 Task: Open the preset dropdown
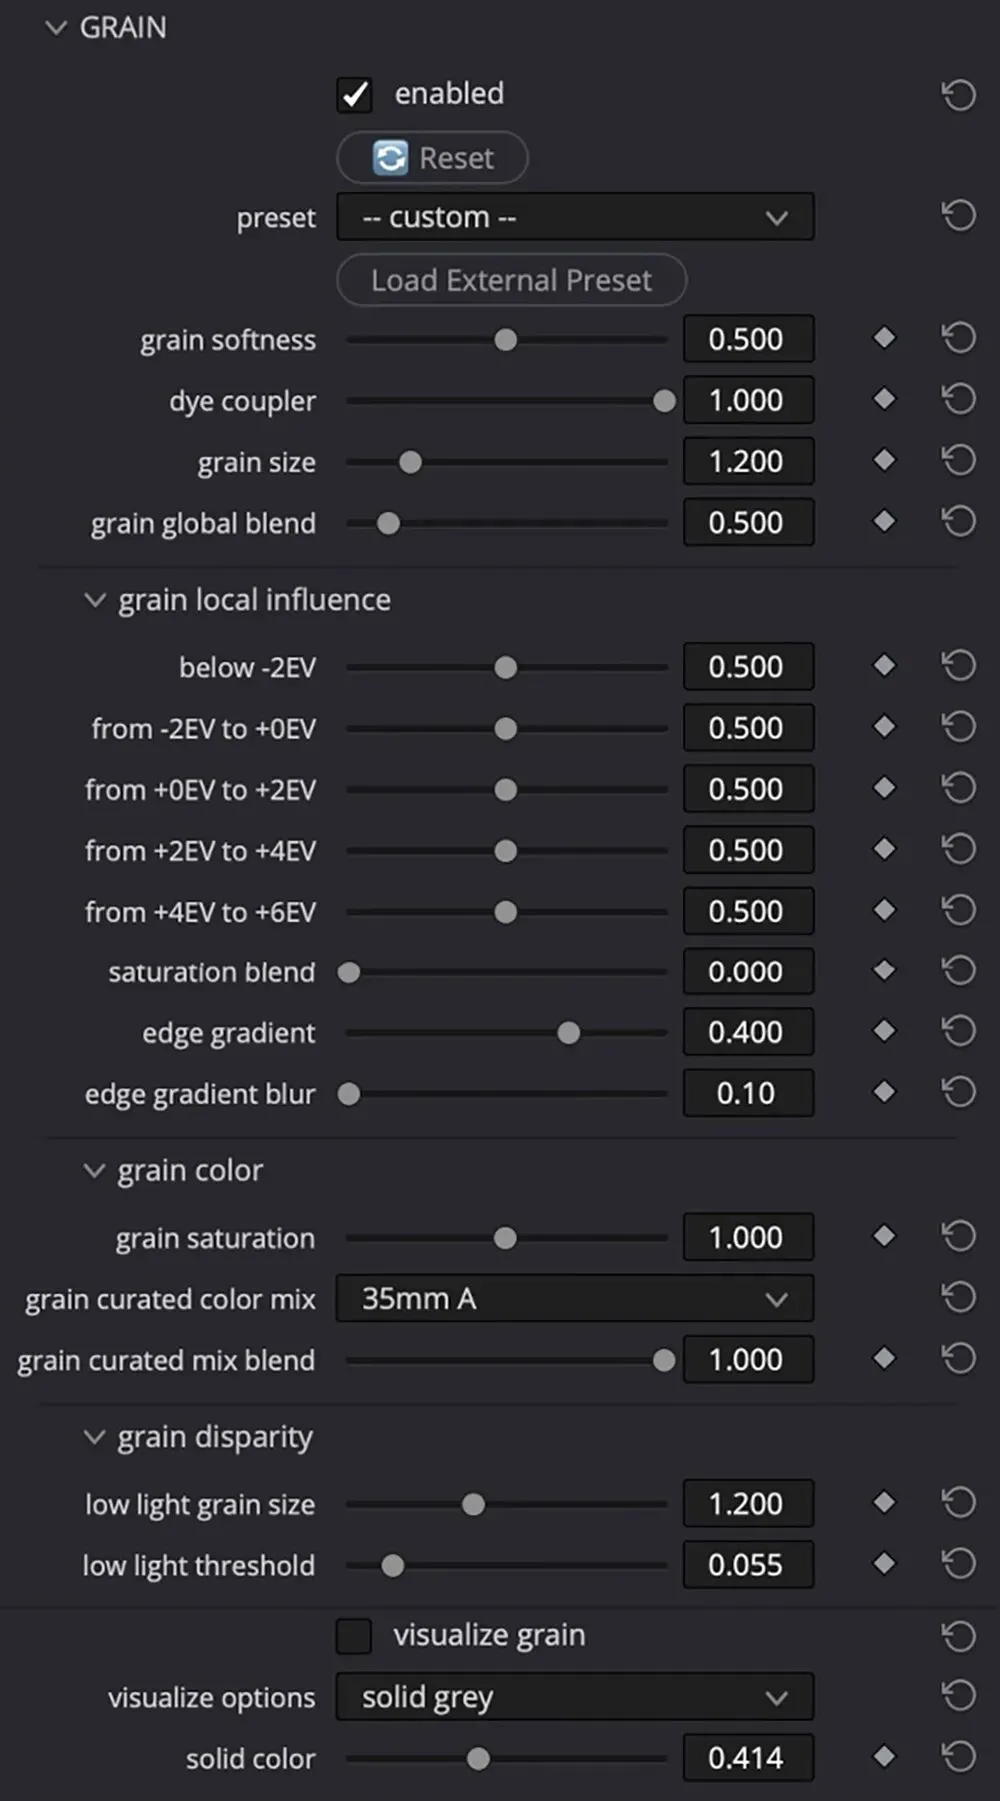(x=575, y=217)
